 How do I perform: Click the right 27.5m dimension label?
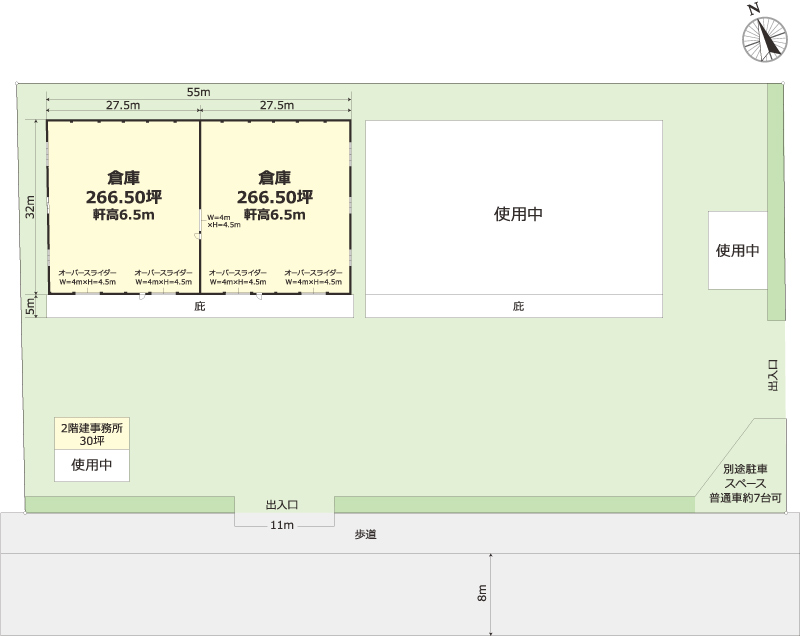(x=276, y=105)
